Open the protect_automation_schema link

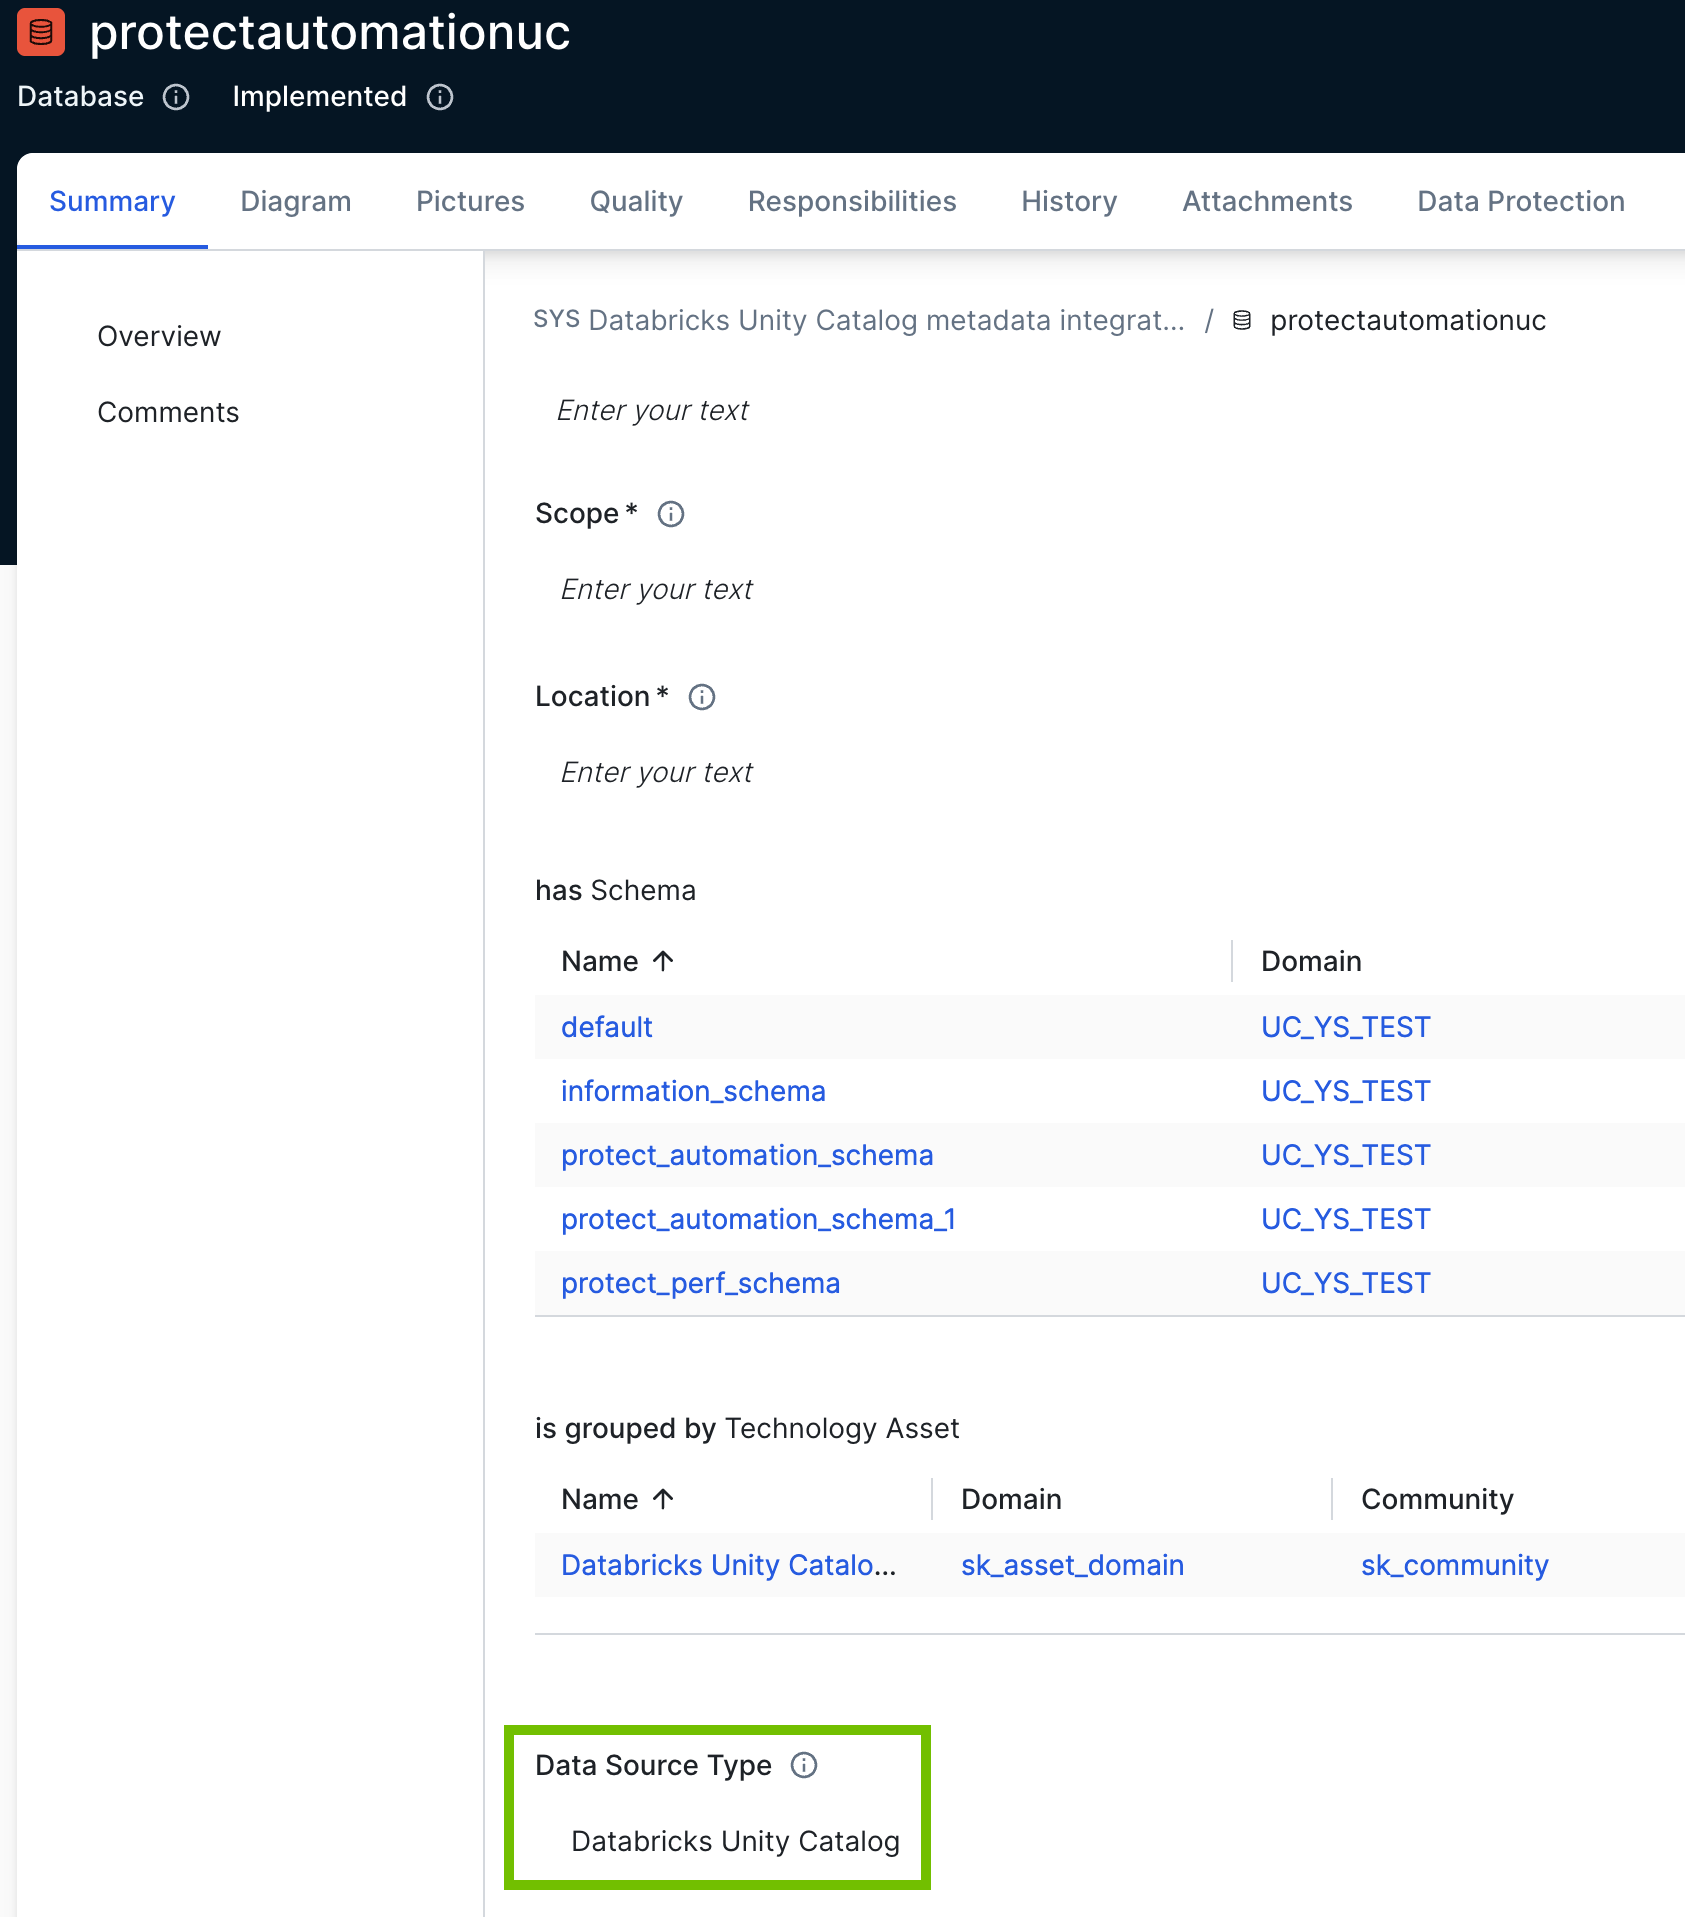coord(747,1155)
